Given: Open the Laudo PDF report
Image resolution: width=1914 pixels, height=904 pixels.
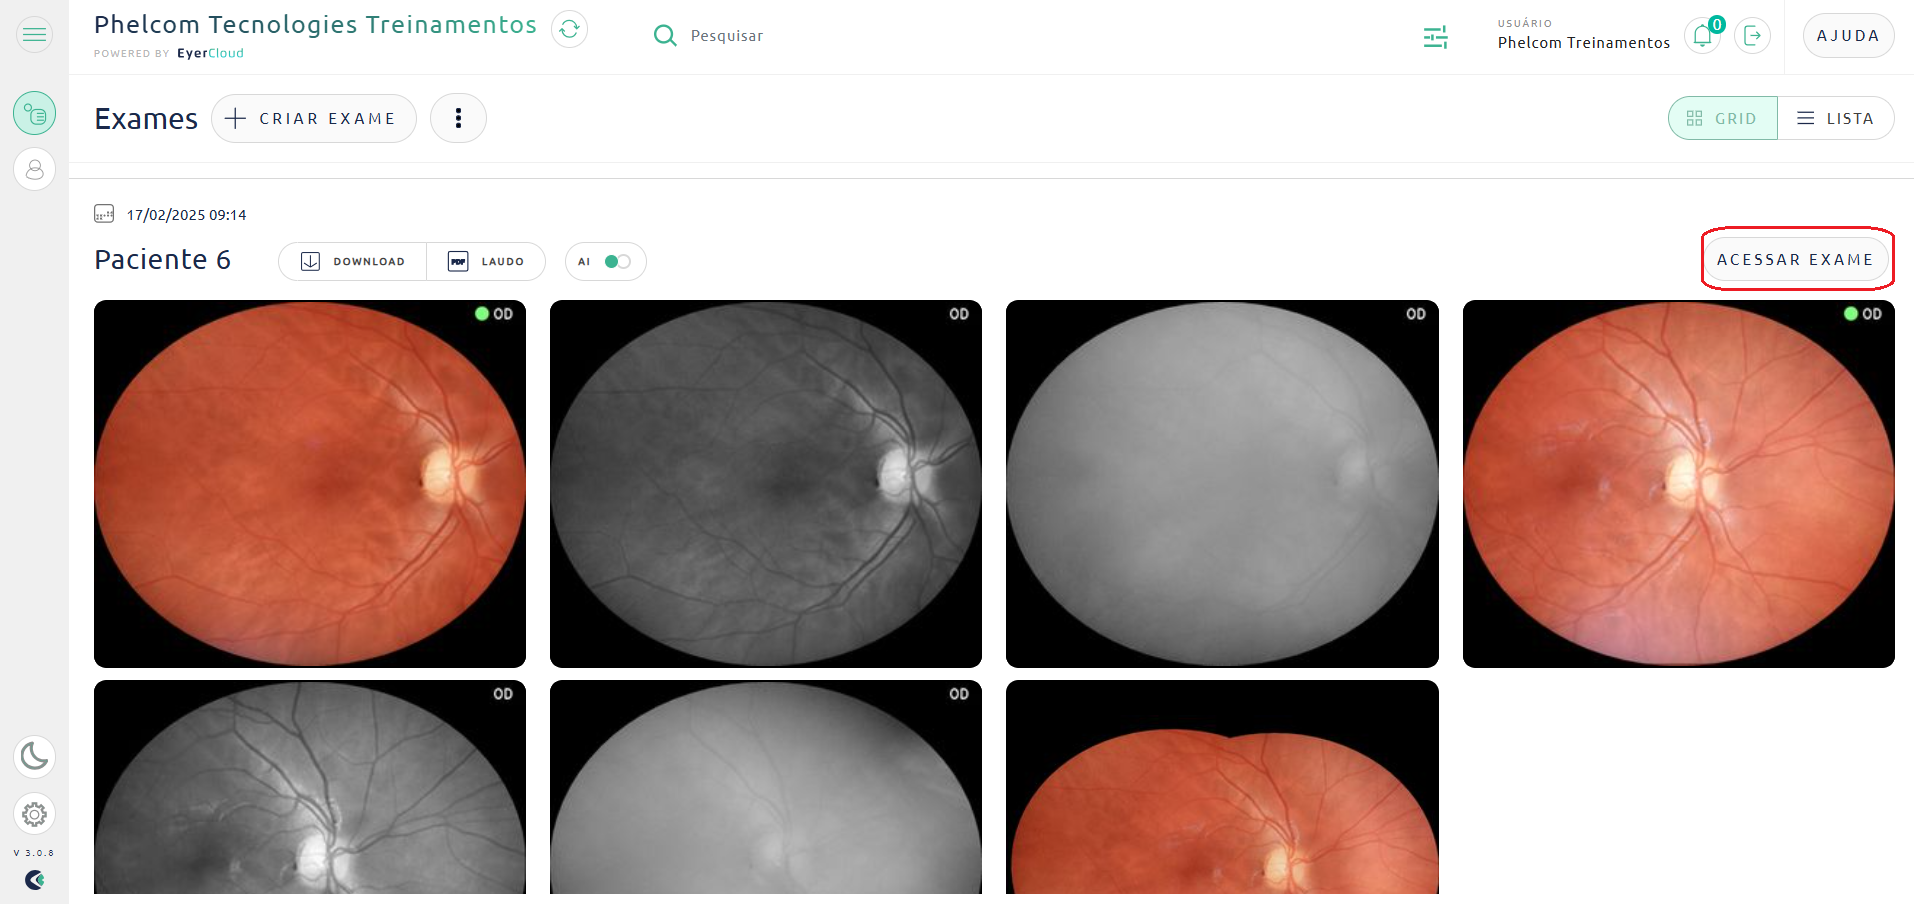Looking at the screenshot, I should pos(486,262).
